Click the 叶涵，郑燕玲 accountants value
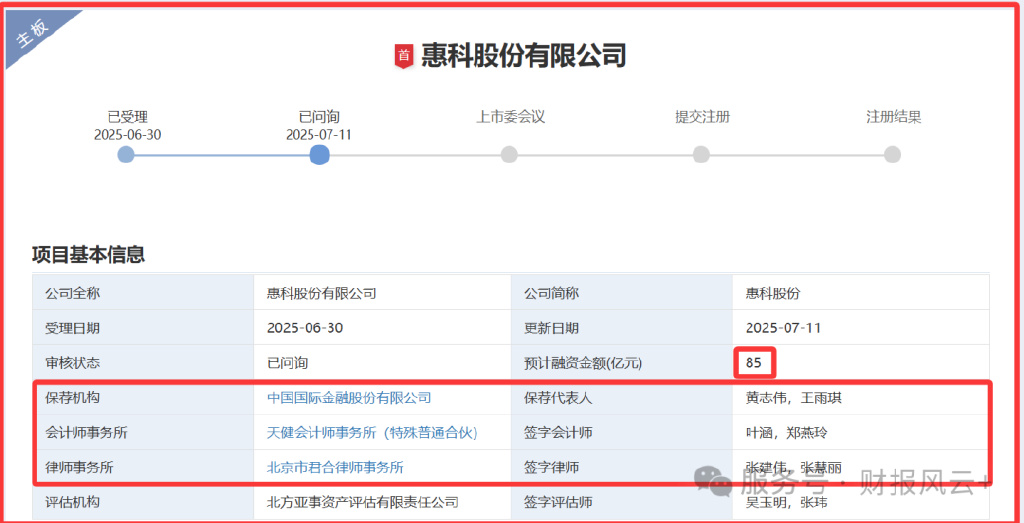Screen dimensions: 1024x523 (x=787, y=432)
